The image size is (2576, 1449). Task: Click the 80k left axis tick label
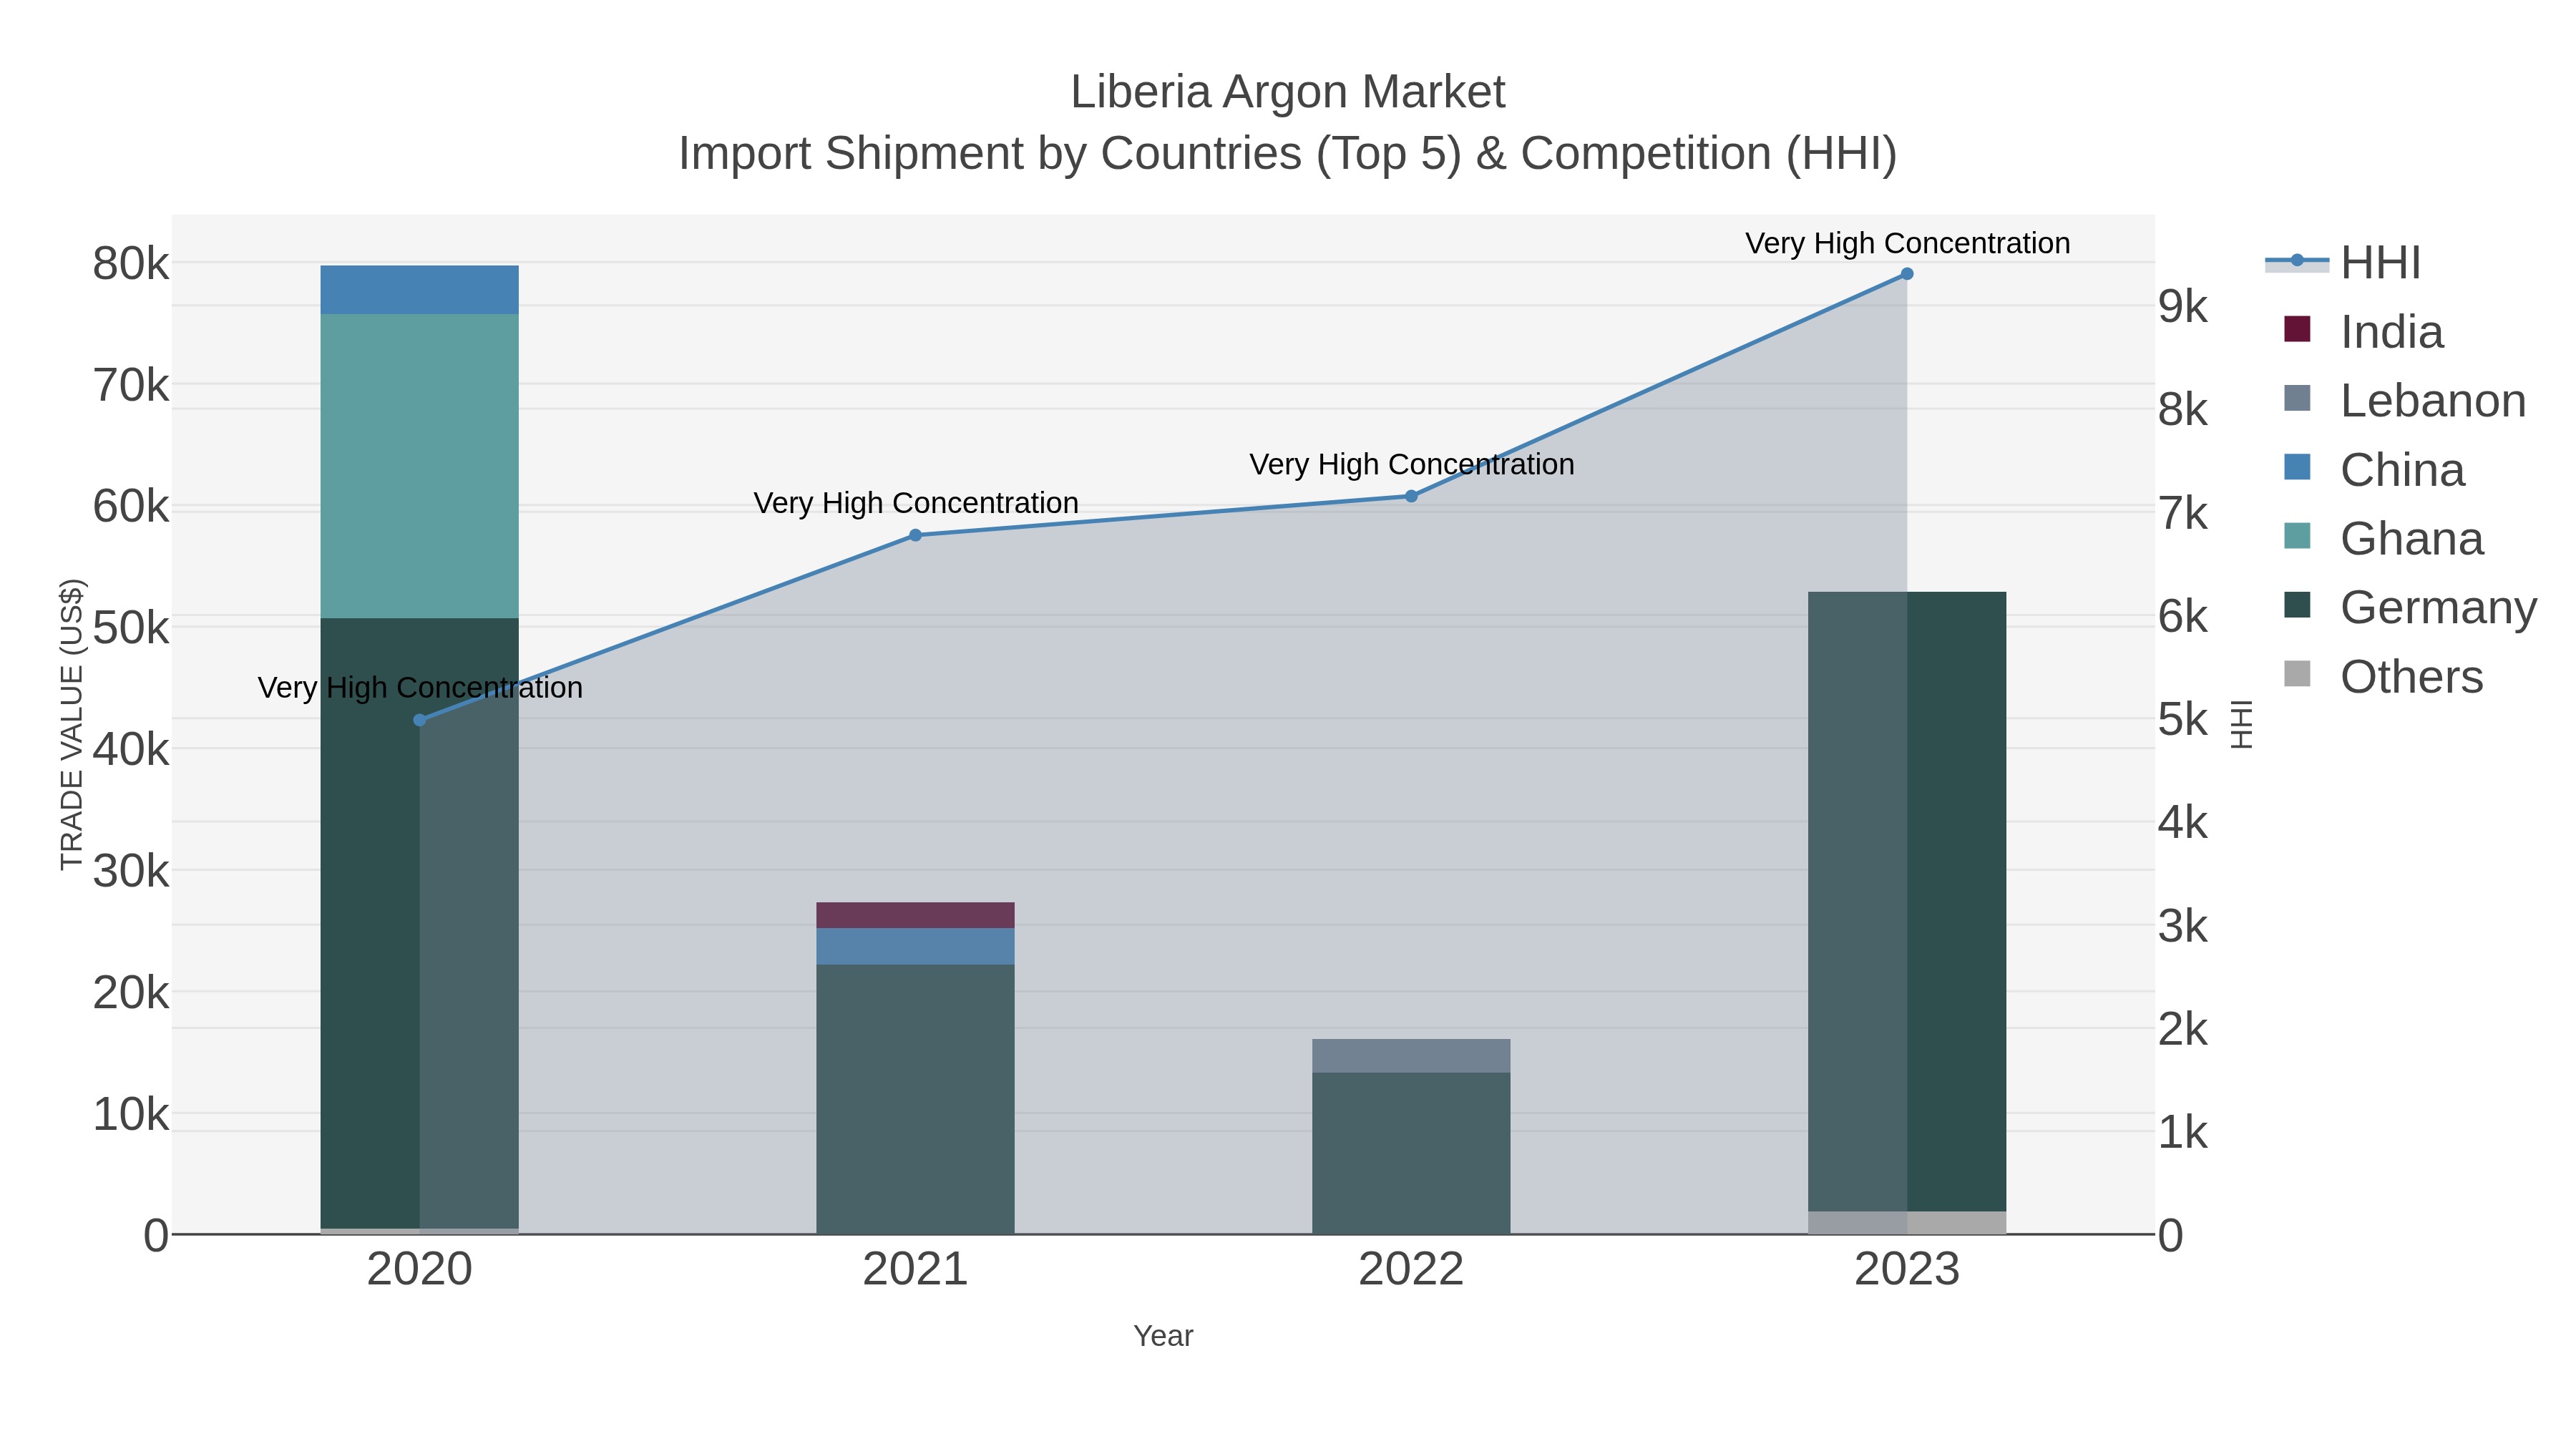tap(131, 264)
